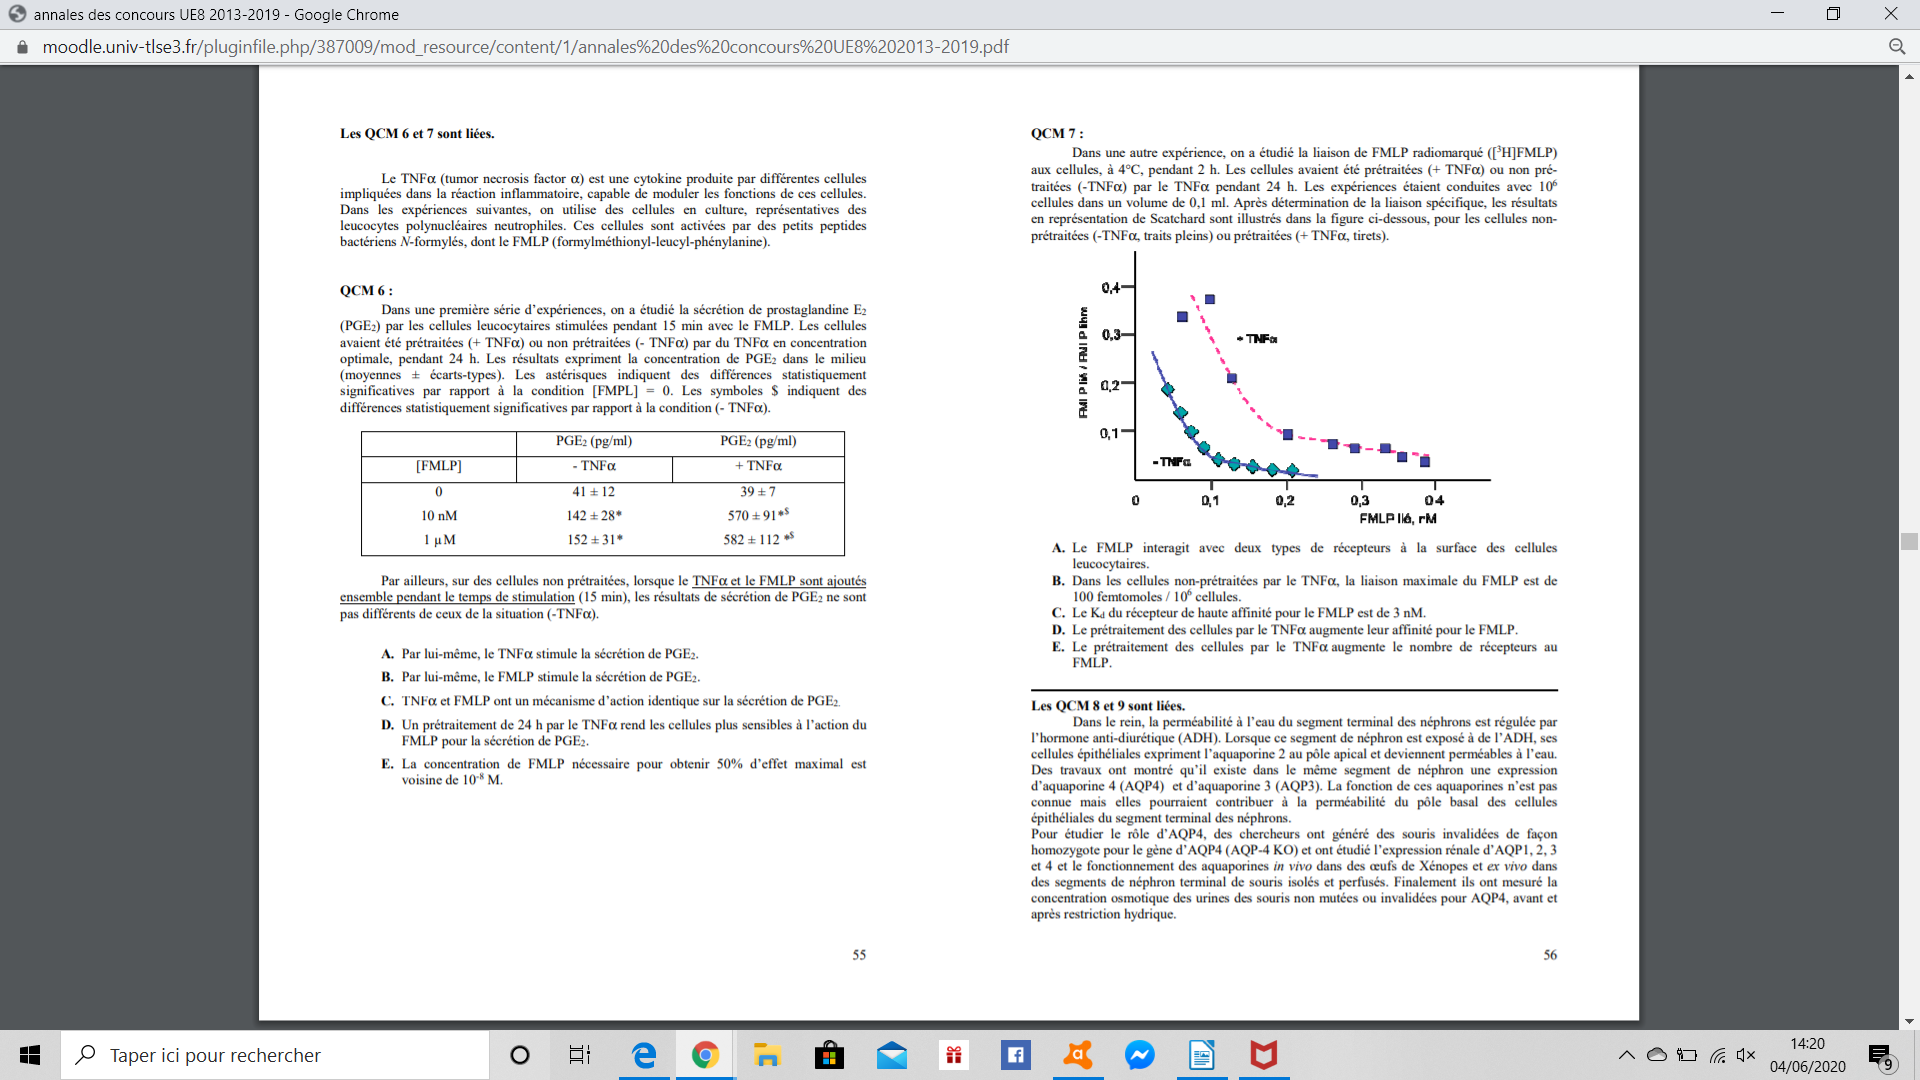Click the clock and date display
1920x1080 pixels.
click(x=1807, y=1055)
